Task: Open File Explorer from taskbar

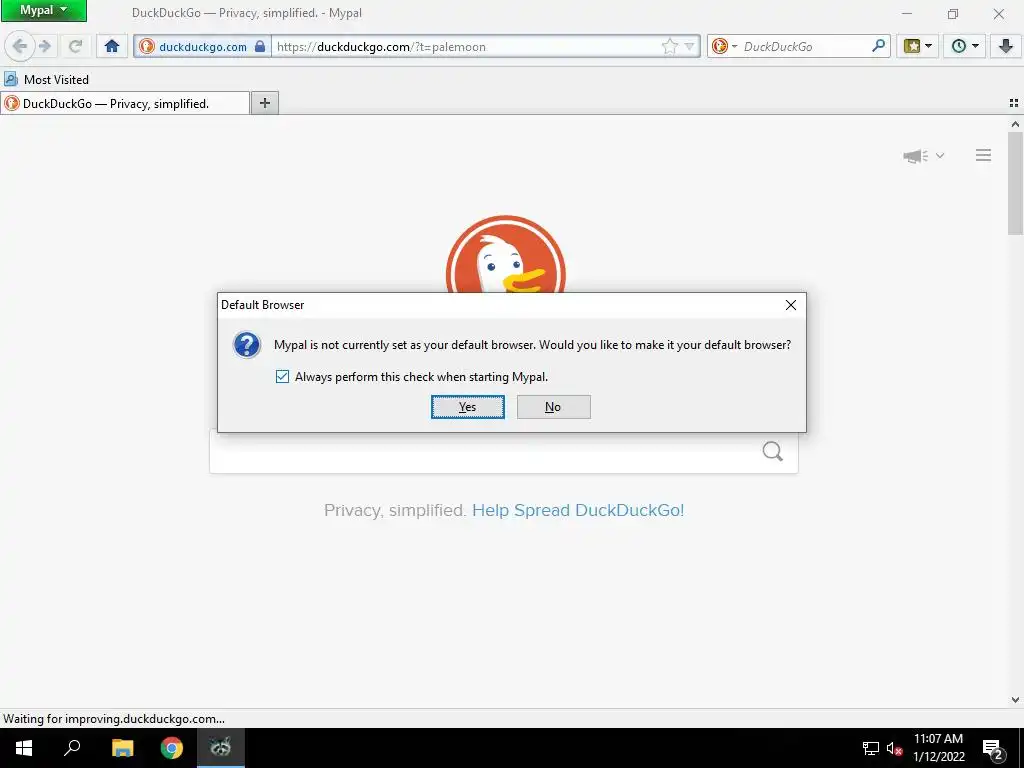Action: click(x=122, y=748)
